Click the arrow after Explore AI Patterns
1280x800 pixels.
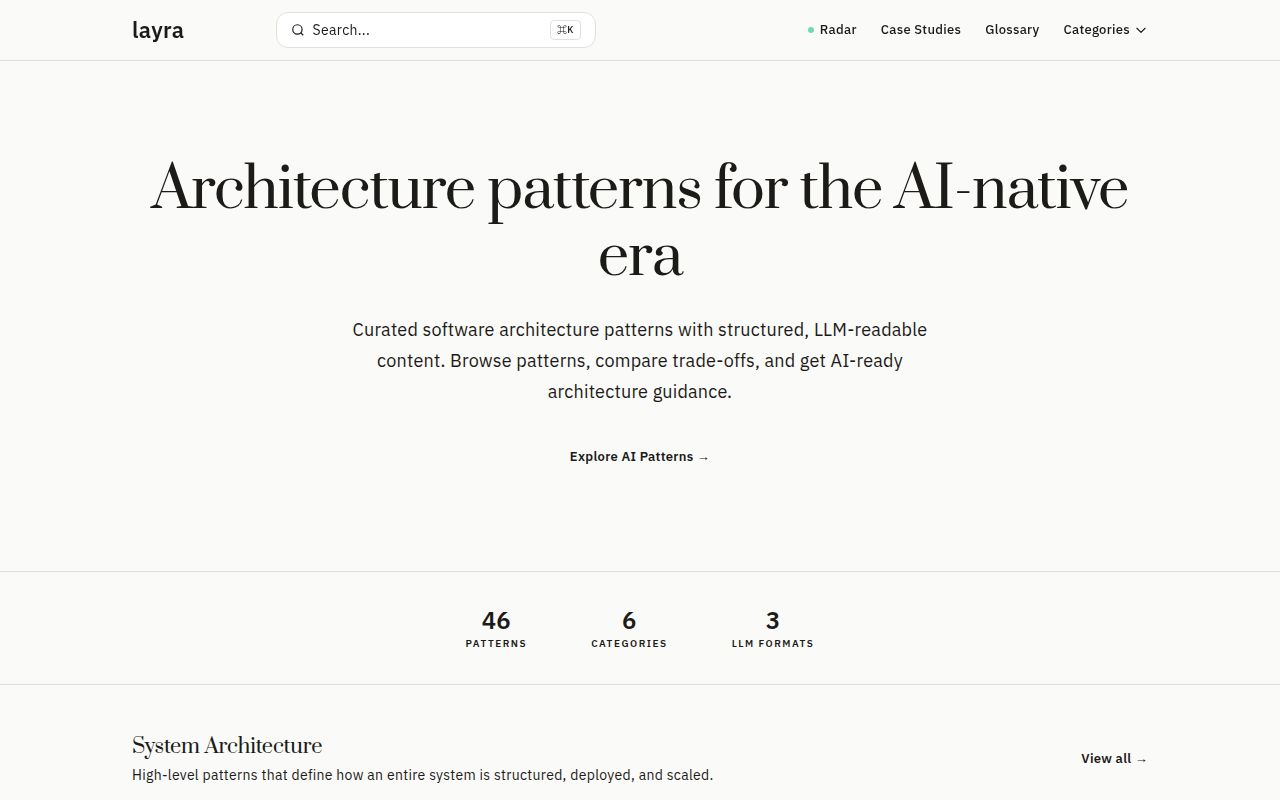[x=704, y=457]
